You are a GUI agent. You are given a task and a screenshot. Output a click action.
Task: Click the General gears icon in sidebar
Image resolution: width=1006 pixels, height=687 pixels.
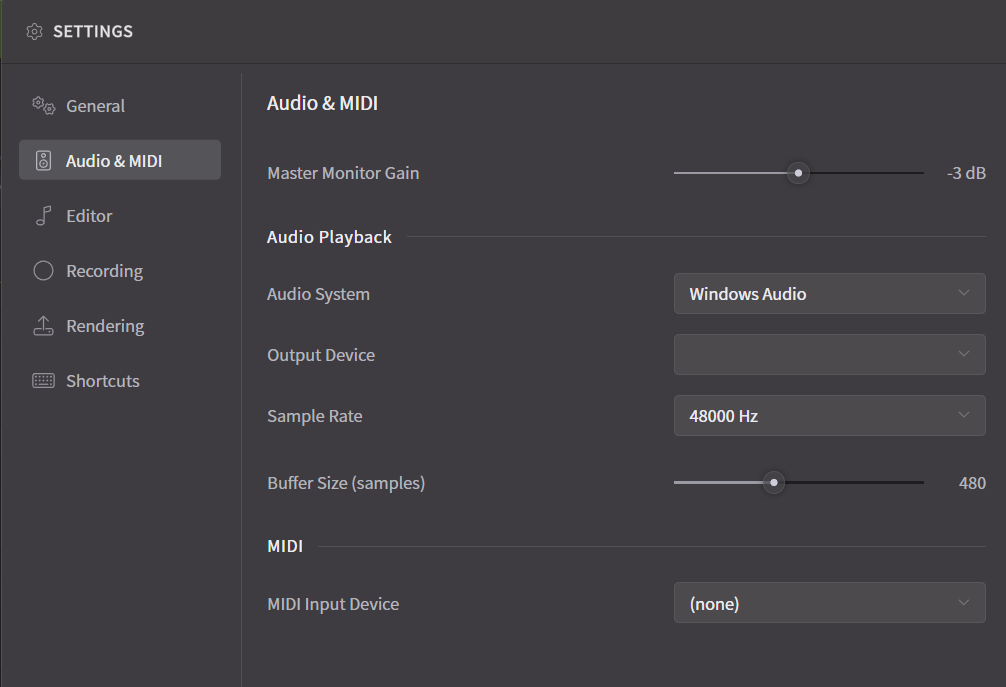click(44, 106)
